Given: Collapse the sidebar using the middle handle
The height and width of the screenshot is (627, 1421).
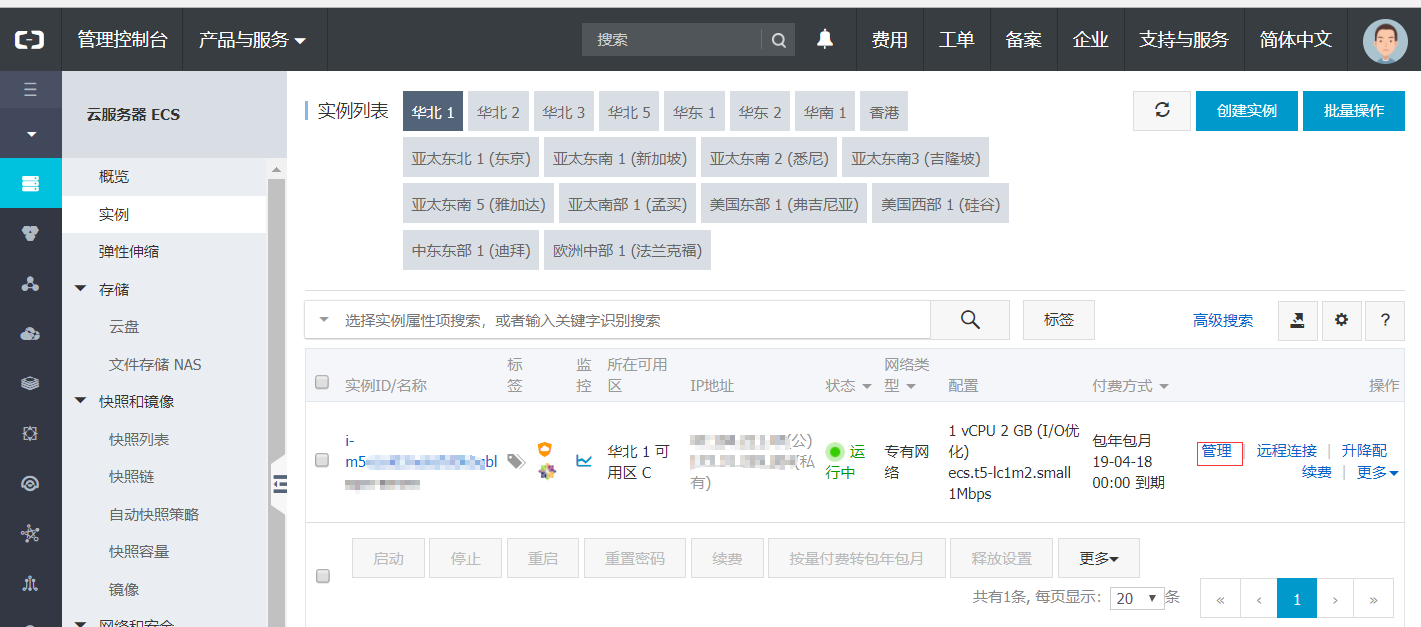Looking at the screenshot, I should coord(280,484).
